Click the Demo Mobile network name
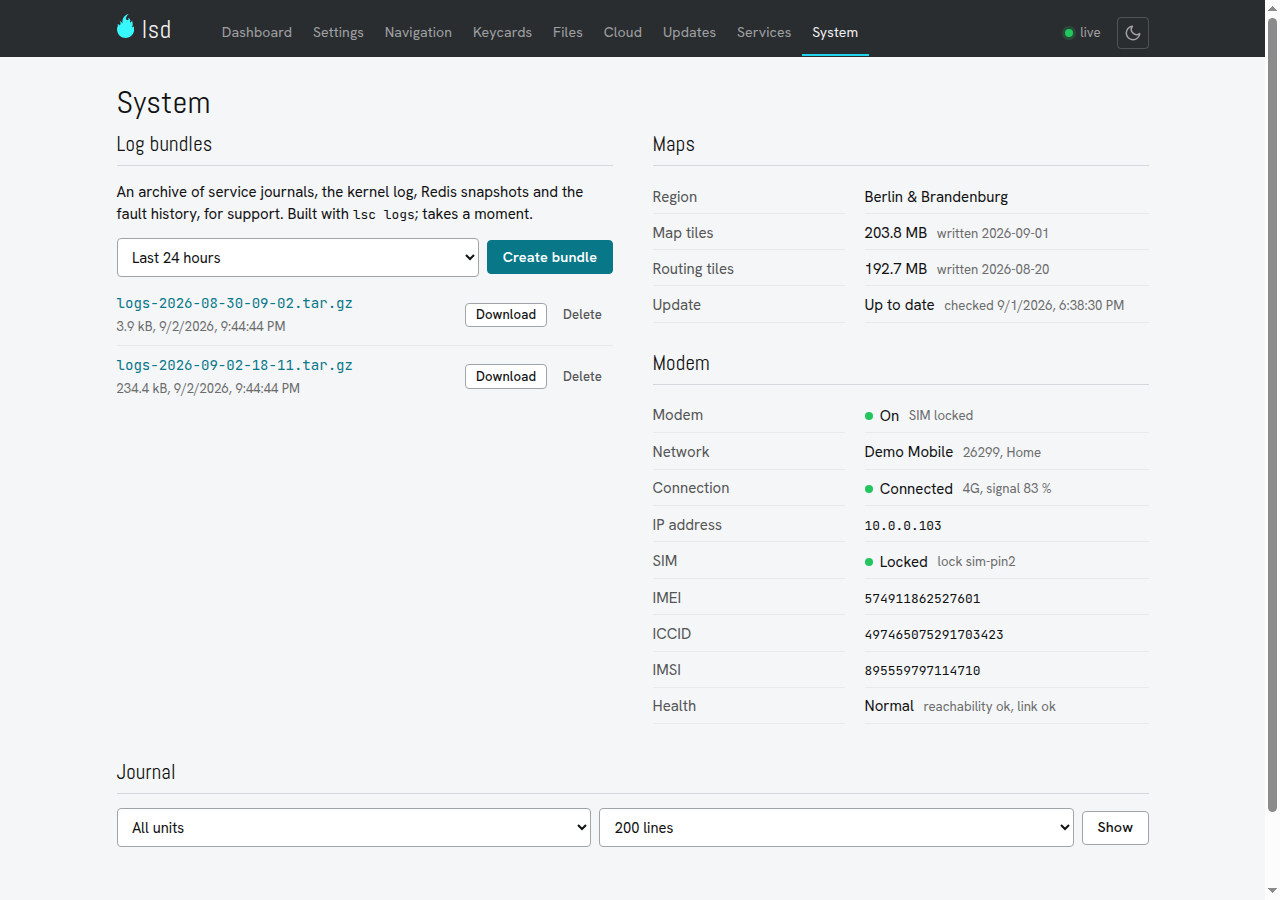This screenshot has width=1280, height=900. [909, 452]
